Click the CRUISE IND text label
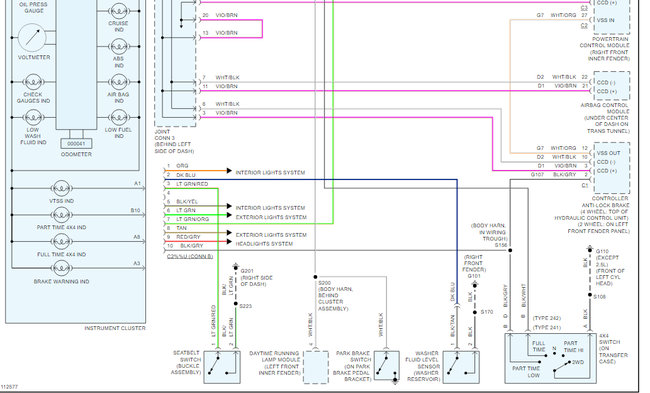The image size is (650, 393). [x=119, y=27]
